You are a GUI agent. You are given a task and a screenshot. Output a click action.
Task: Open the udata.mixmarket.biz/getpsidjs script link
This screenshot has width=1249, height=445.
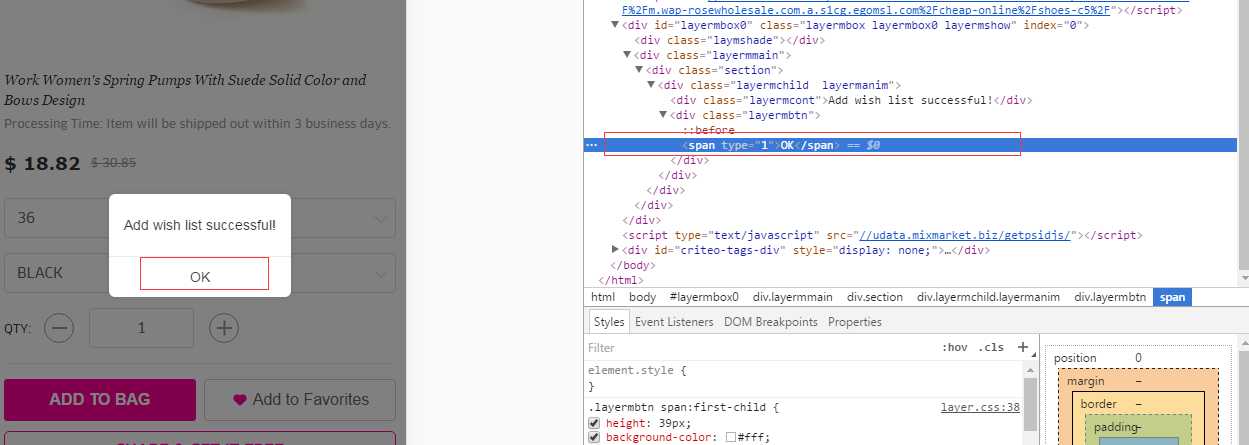click(965, 235)
